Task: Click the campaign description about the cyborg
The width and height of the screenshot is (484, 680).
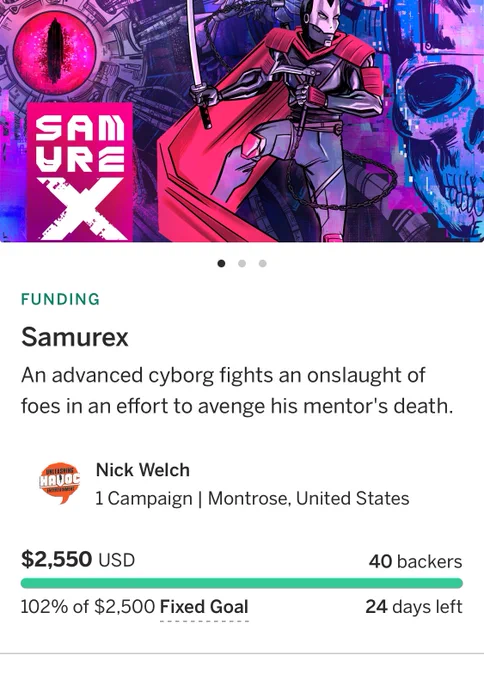Action: click(x=237, y=391)
